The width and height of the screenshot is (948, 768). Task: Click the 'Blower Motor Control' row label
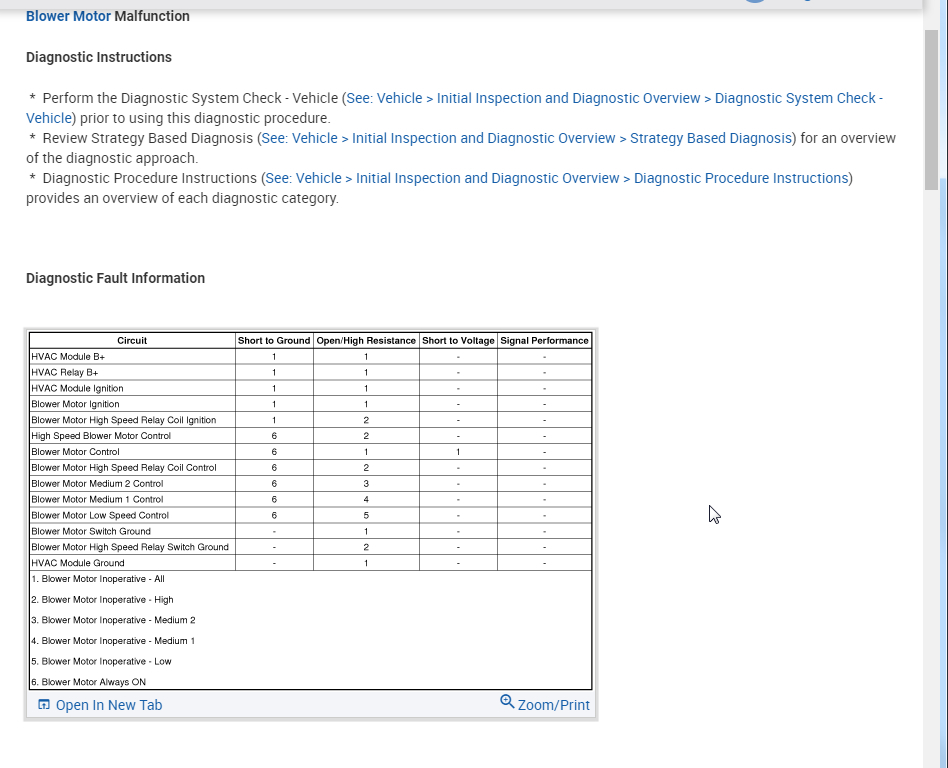[x=75, y=452]
